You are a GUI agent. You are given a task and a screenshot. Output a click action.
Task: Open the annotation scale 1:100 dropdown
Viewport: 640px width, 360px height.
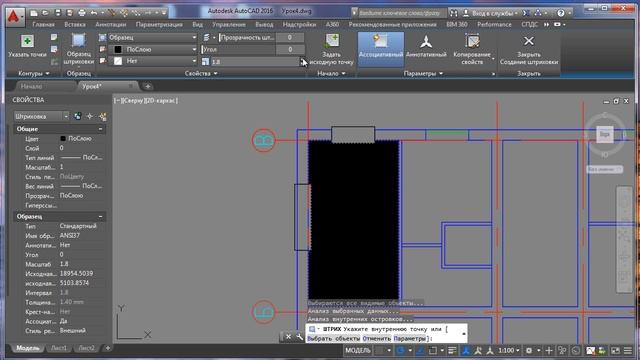pos(509,350)
